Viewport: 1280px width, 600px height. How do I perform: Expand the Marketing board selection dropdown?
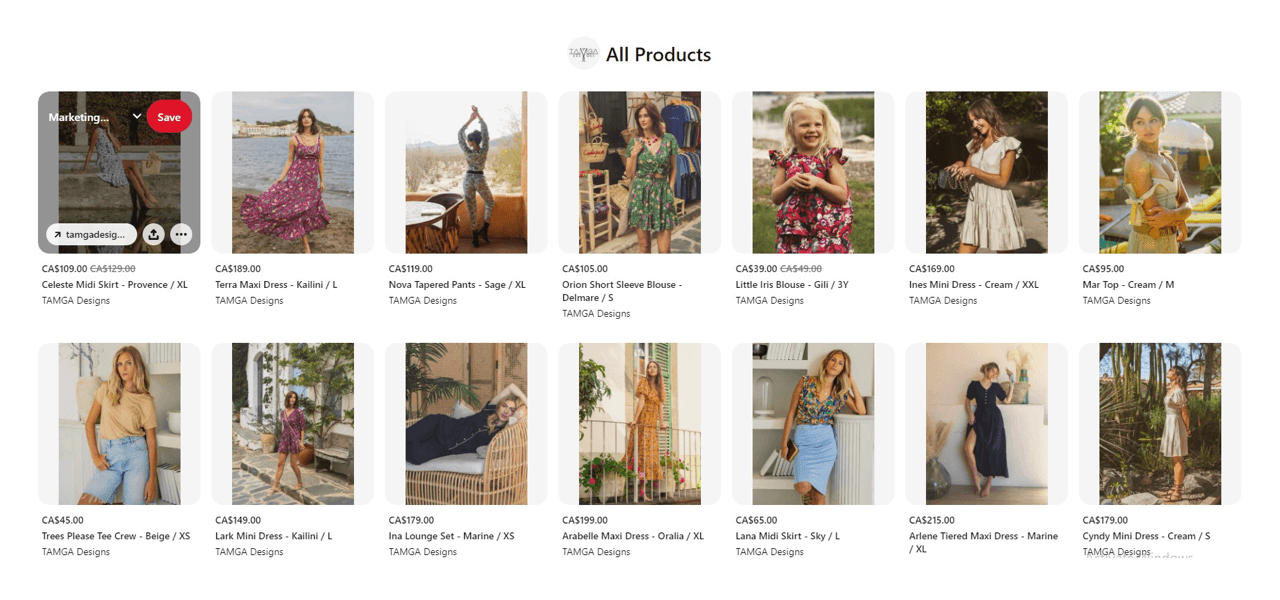point(137,117)
